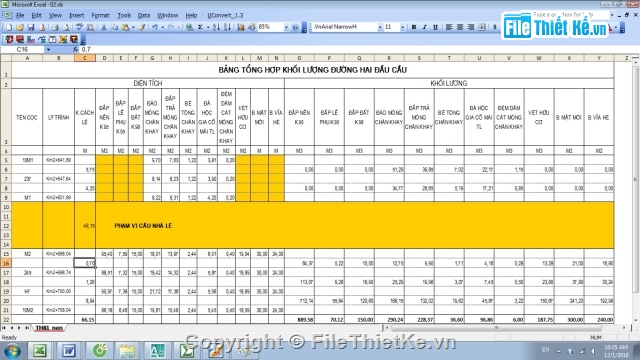
Task: Click the DIỆN TÍCH header cell
Action: (x=148, y=83)
